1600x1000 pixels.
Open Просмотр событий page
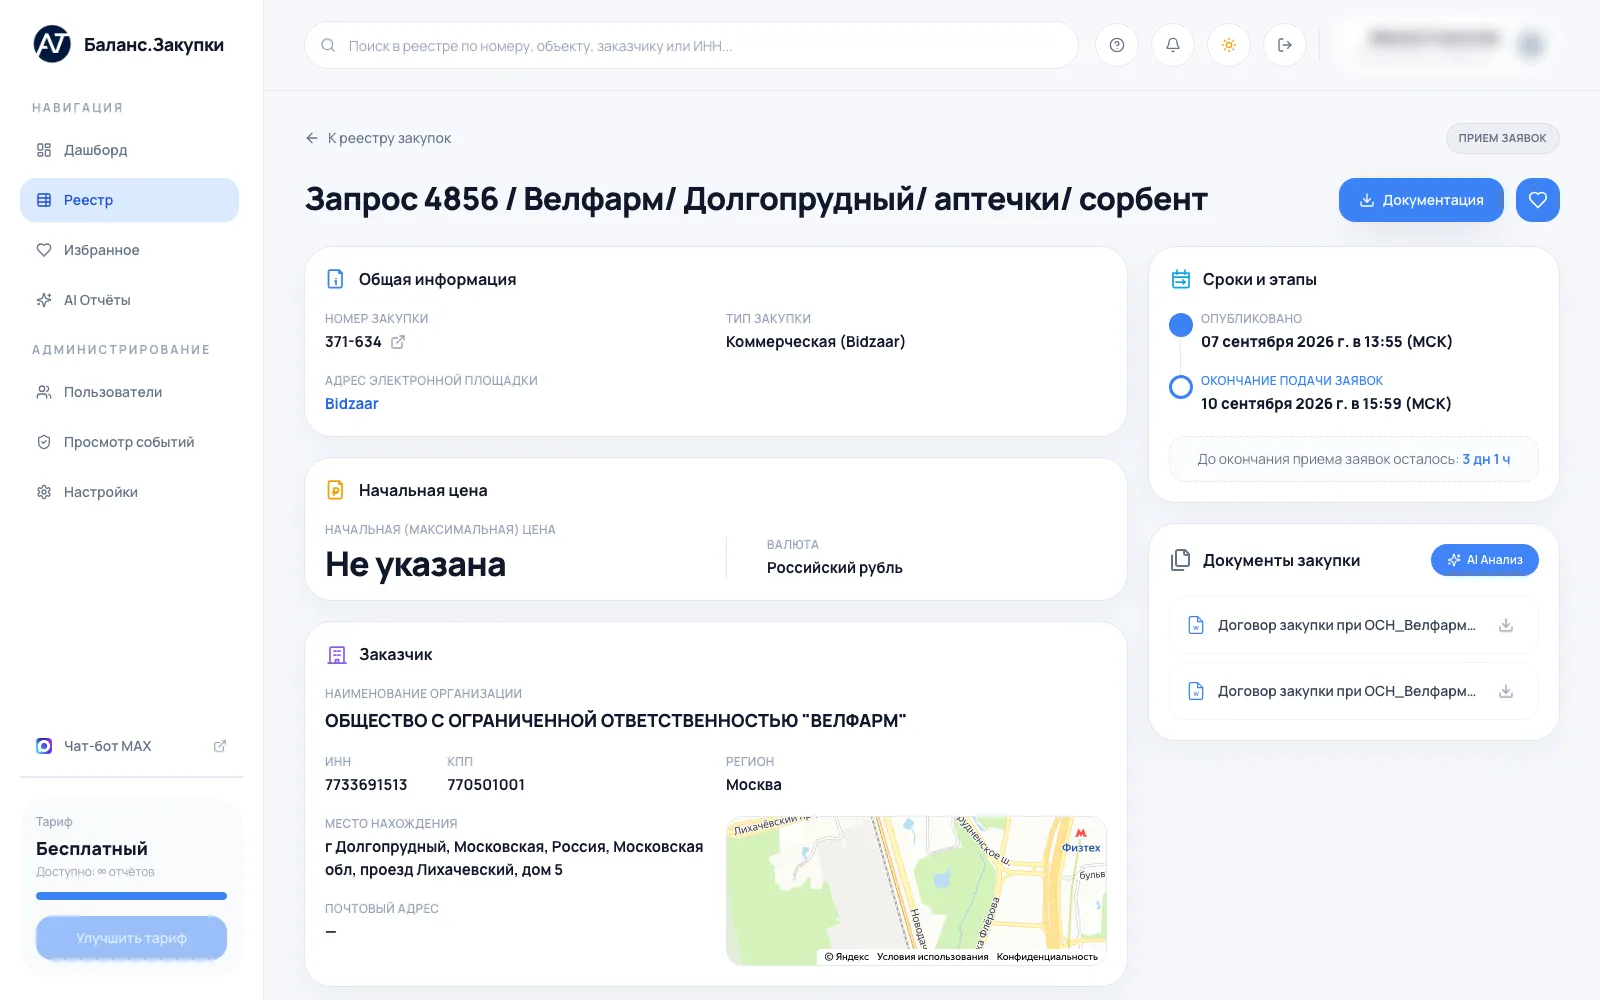[x=129, y=442]
